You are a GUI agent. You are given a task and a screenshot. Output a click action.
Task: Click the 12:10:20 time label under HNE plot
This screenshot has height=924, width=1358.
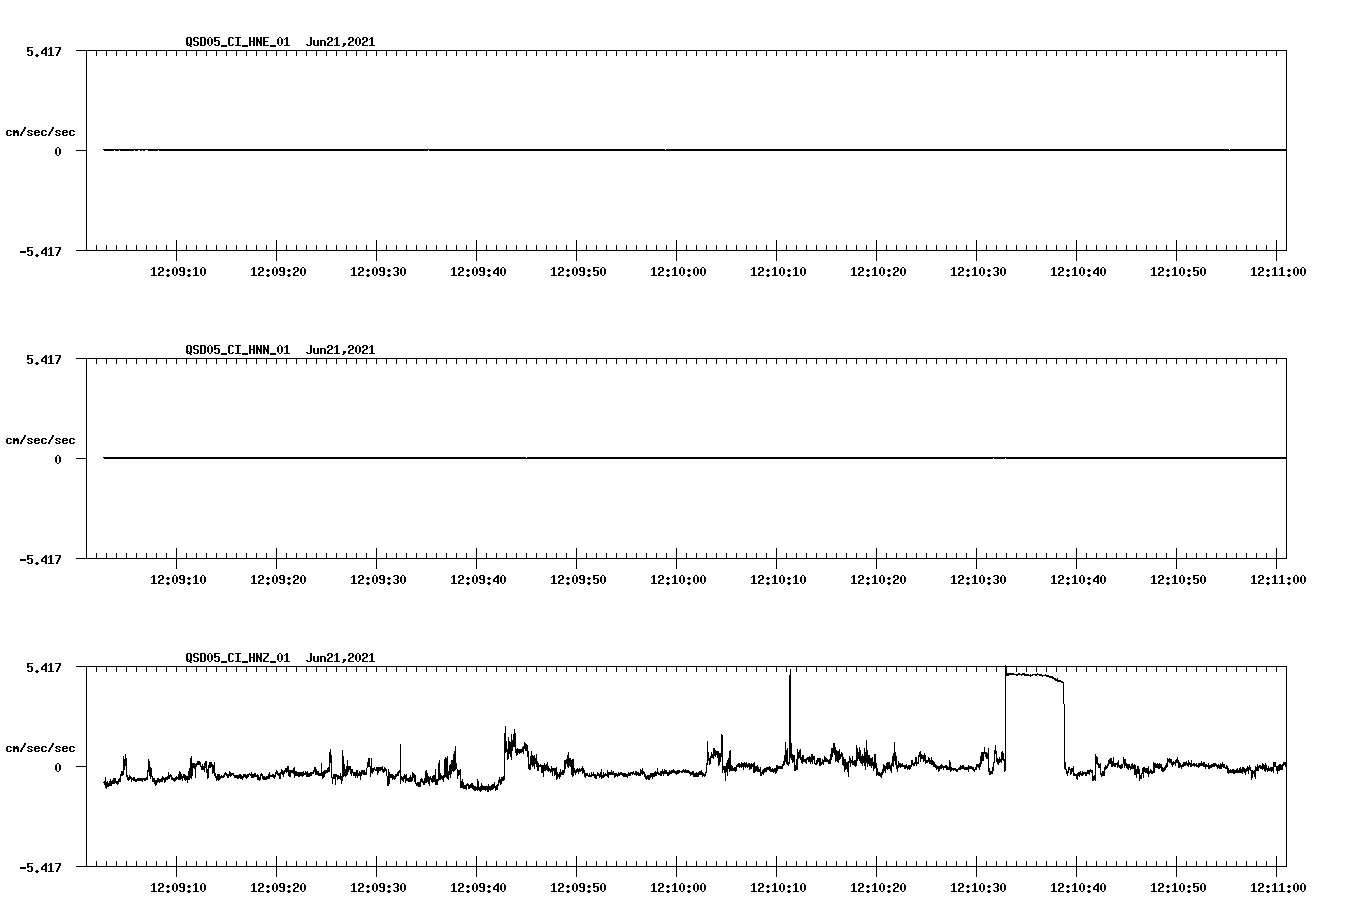[x=878, y=271]
